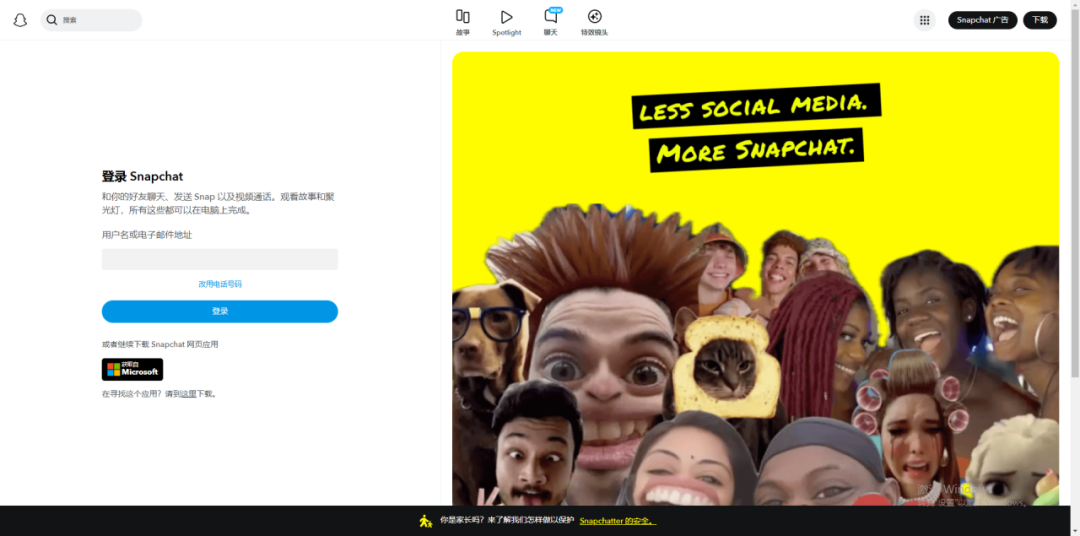Open the apps grid menu icon

pos(924,20)
